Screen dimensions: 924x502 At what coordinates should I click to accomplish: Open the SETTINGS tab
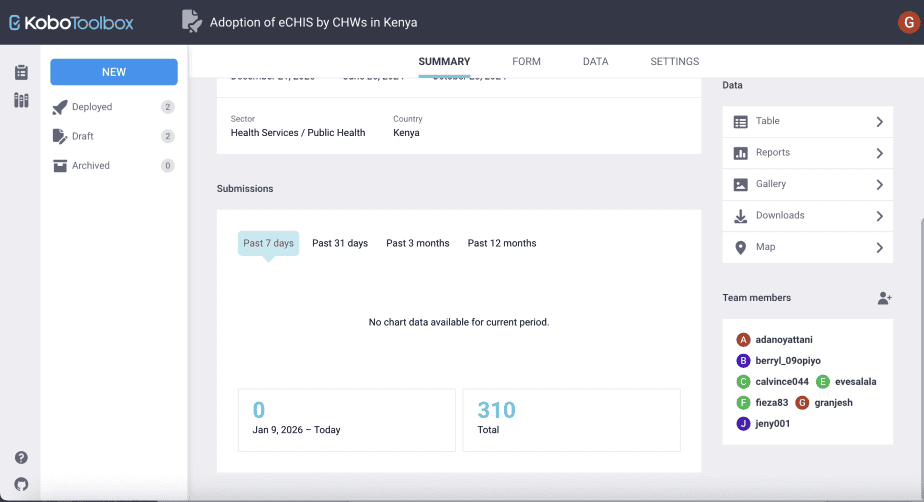[x=674, y=62]
